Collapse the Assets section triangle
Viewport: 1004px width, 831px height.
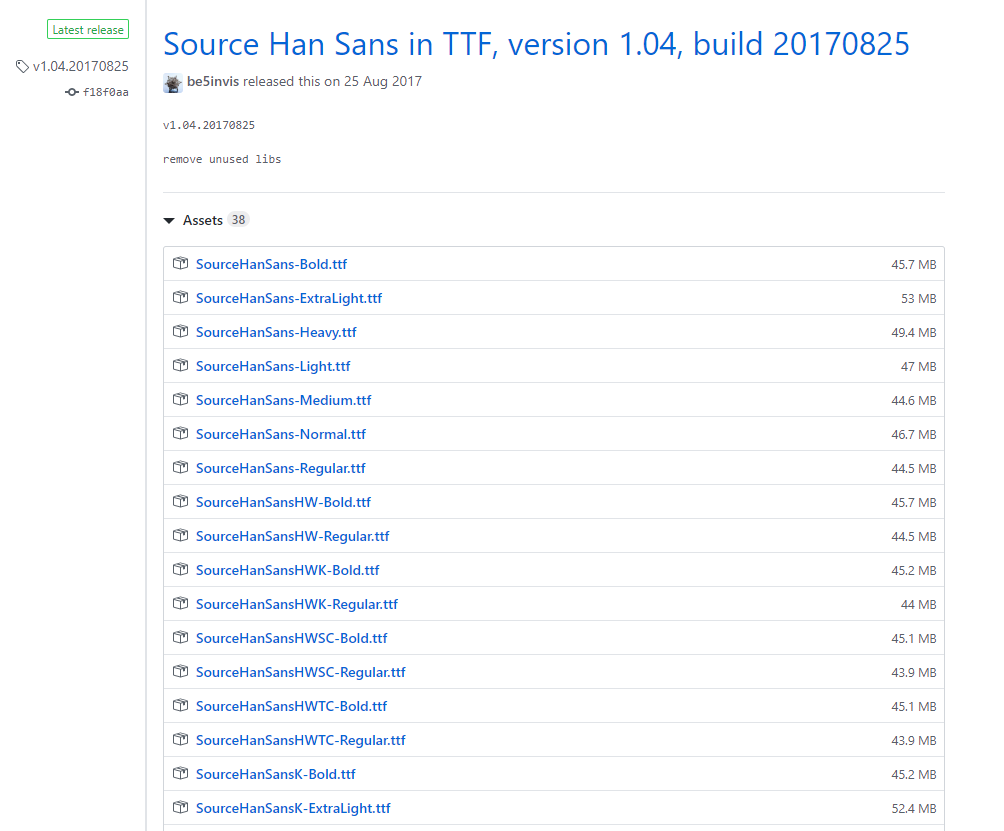tap(169, 221)
